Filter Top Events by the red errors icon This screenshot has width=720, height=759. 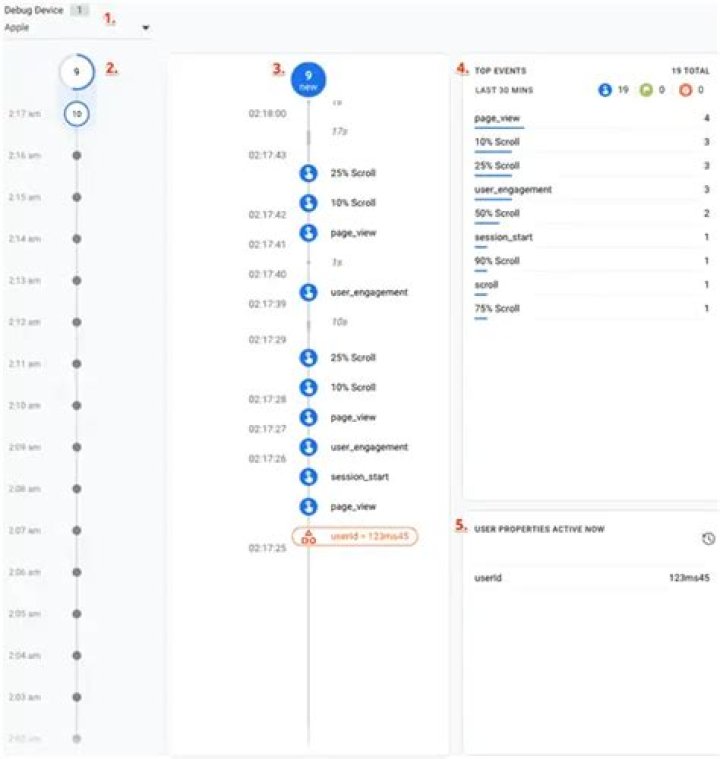(x=685, y=90)
